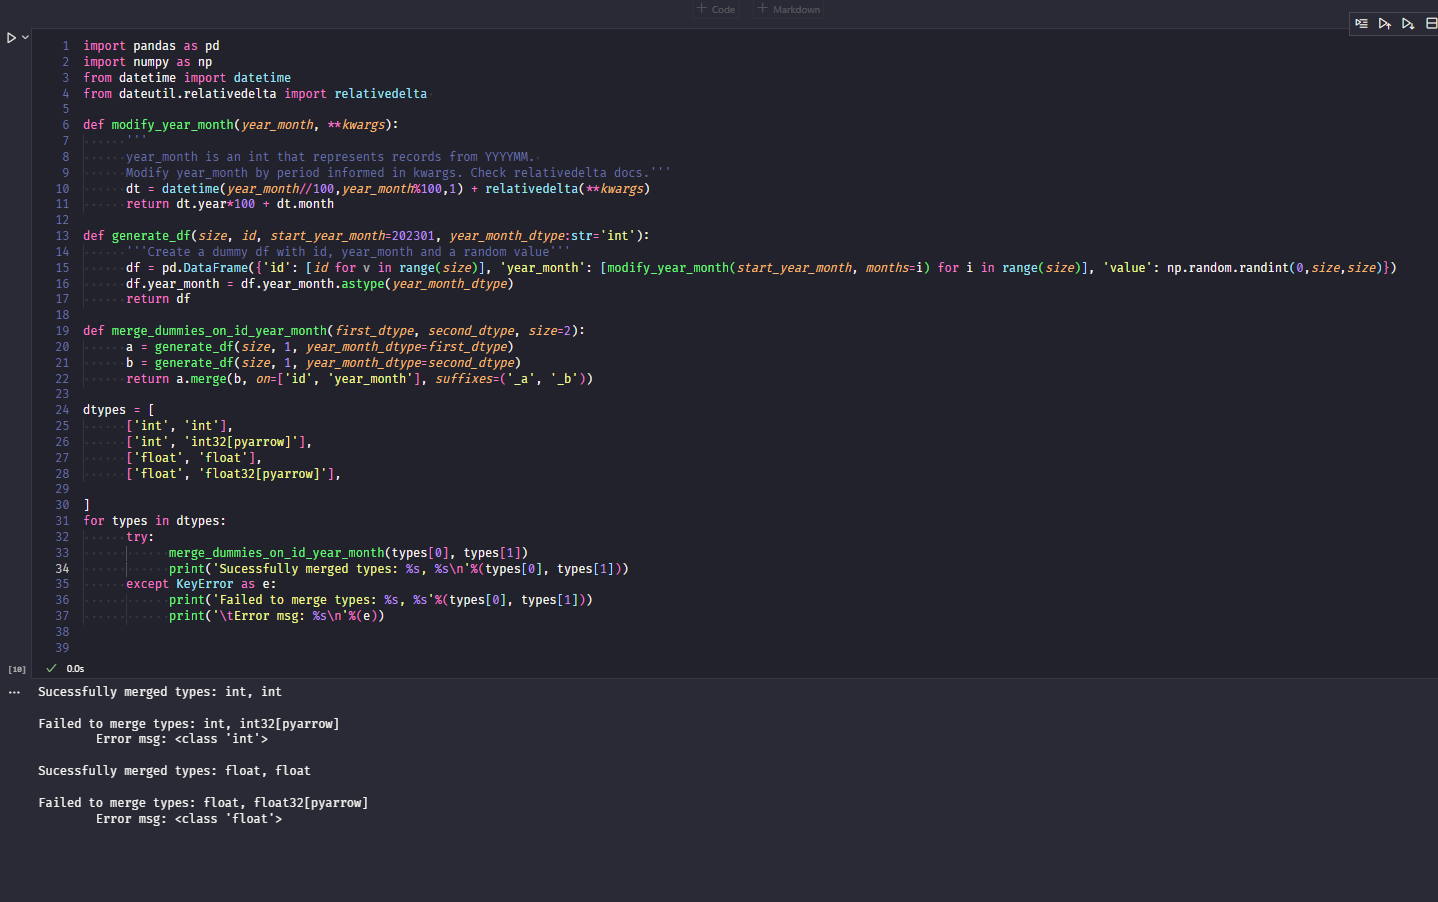Add a new Code cell above
1438x902 pixels.
tap(716, 9)
